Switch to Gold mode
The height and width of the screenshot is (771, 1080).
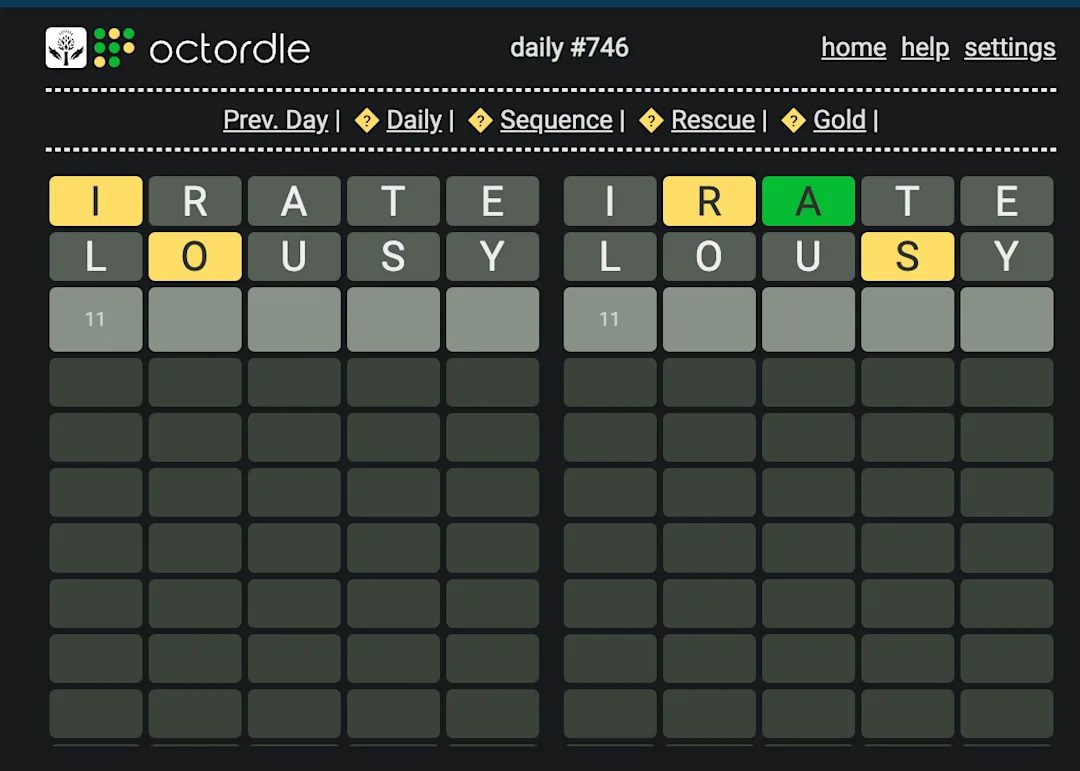839,120
